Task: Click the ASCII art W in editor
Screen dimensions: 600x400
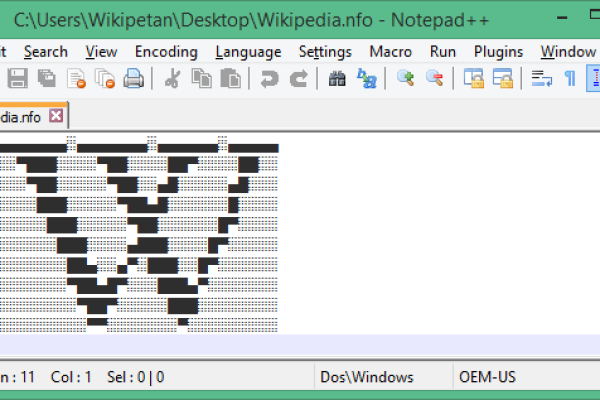Action: coord(139,234)
